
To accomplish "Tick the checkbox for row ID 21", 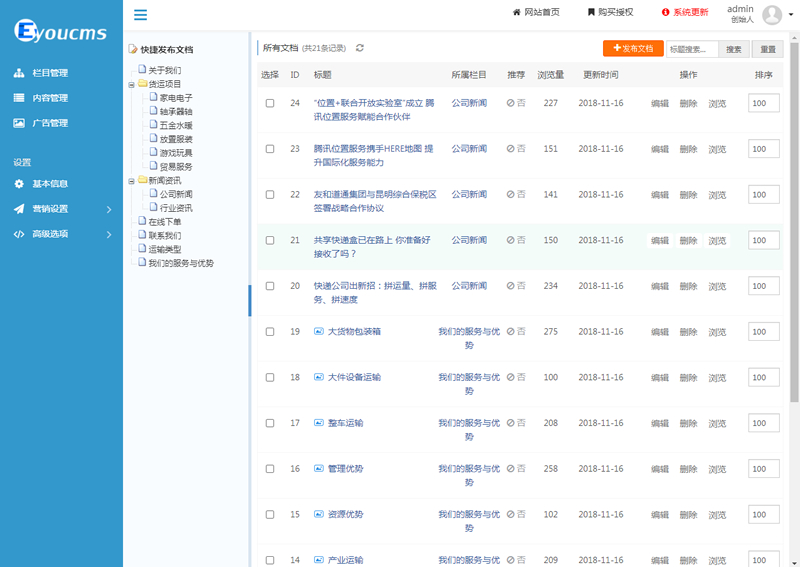I will 270,240.
